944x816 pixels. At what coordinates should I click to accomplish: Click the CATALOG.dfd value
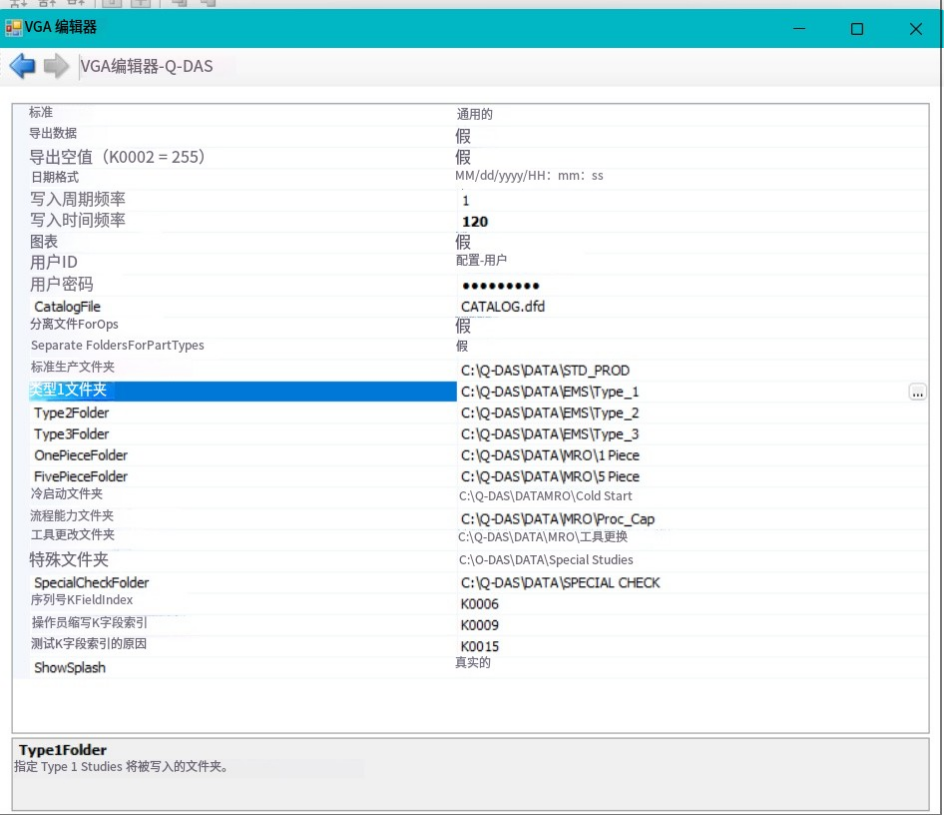tap(503, 307)
